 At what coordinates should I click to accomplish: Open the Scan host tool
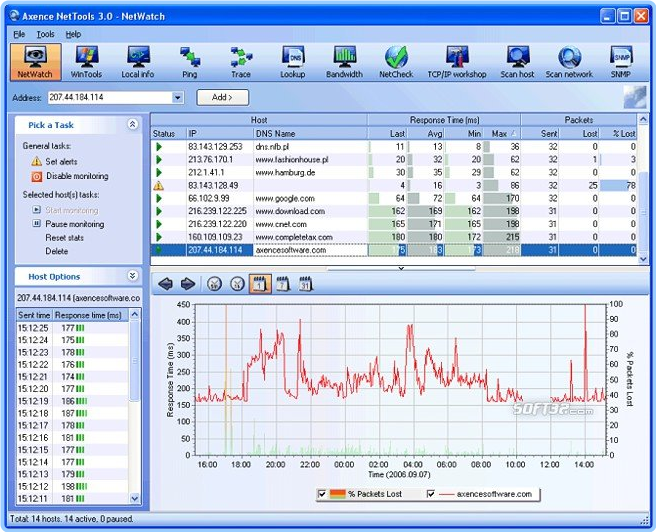[518, 62]
